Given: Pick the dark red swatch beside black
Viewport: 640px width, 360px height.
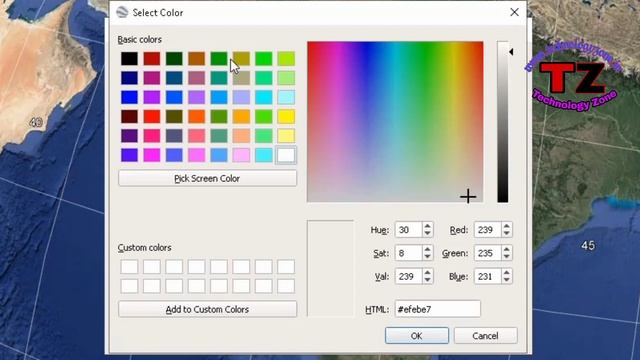Looking at the screenshot, I should pos(152,59).
